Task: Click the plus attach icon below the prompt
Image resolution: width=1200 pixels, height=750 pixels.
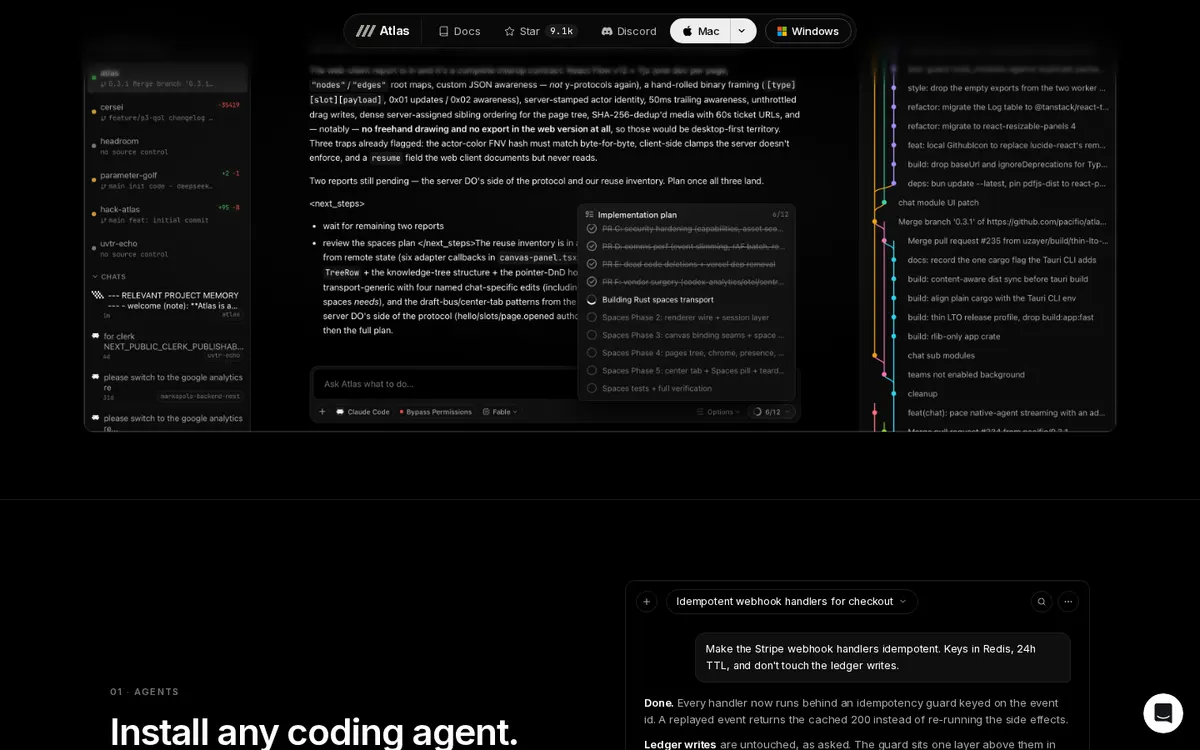Action: point(322,411)
